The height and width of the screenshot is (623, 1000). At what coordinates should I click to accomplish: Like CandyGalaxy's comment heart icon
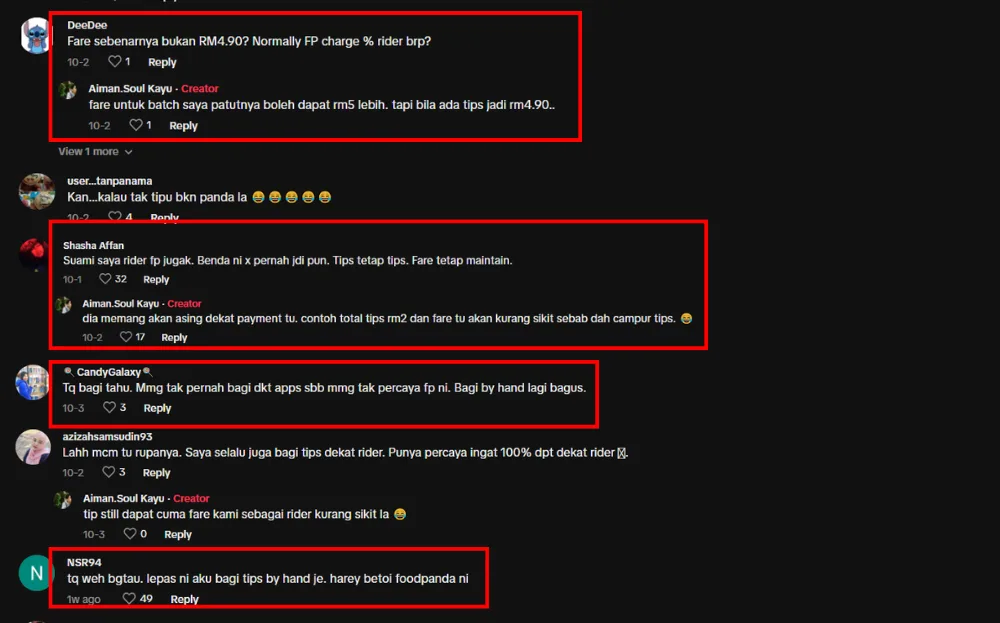coord(109,407)
